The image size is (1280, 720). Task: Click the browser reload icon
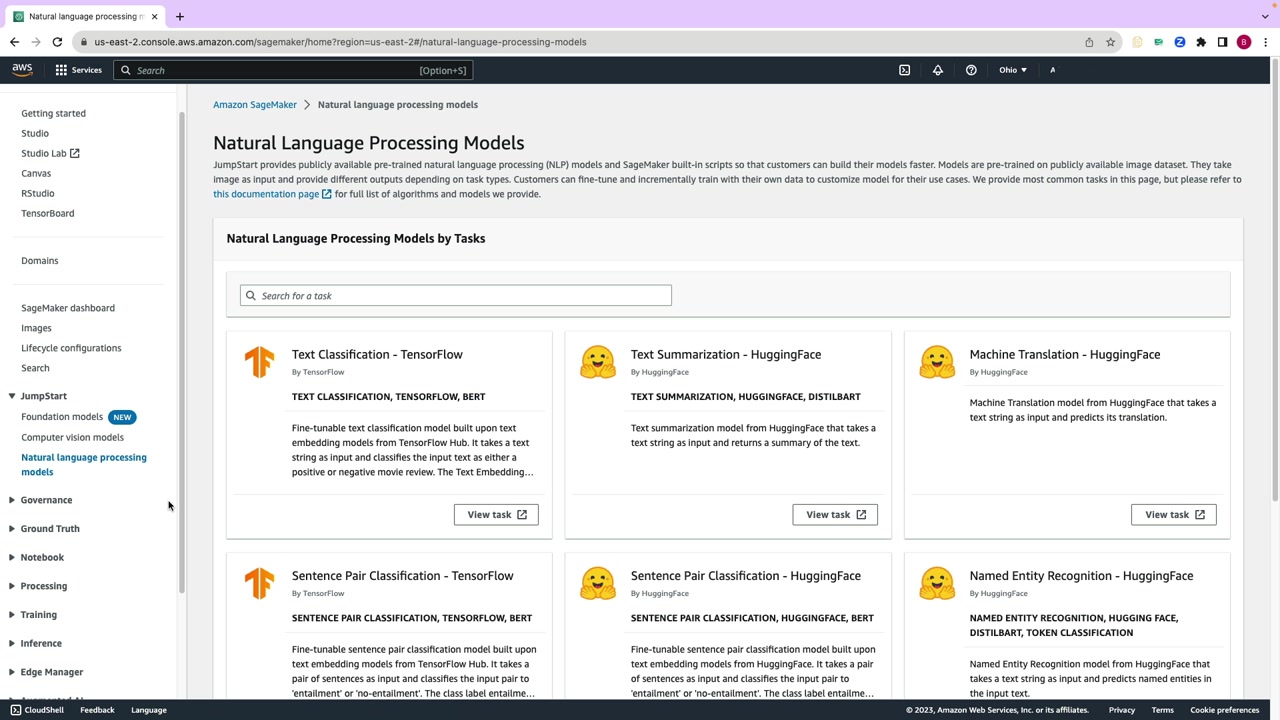tap(57, 42)
